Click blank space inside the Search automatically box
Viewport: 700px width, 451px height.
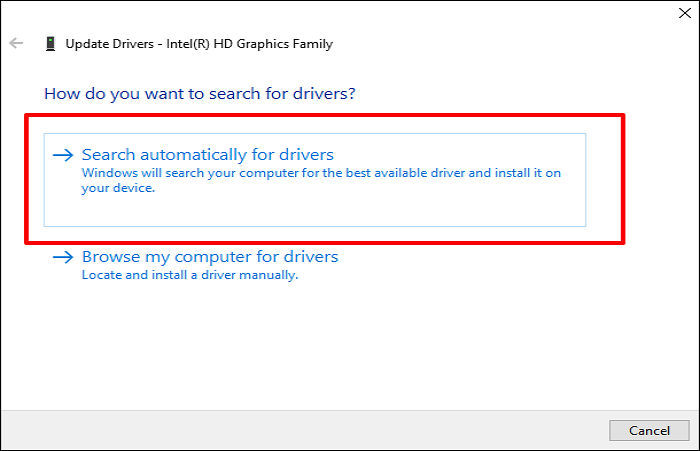tap(400, 208)
